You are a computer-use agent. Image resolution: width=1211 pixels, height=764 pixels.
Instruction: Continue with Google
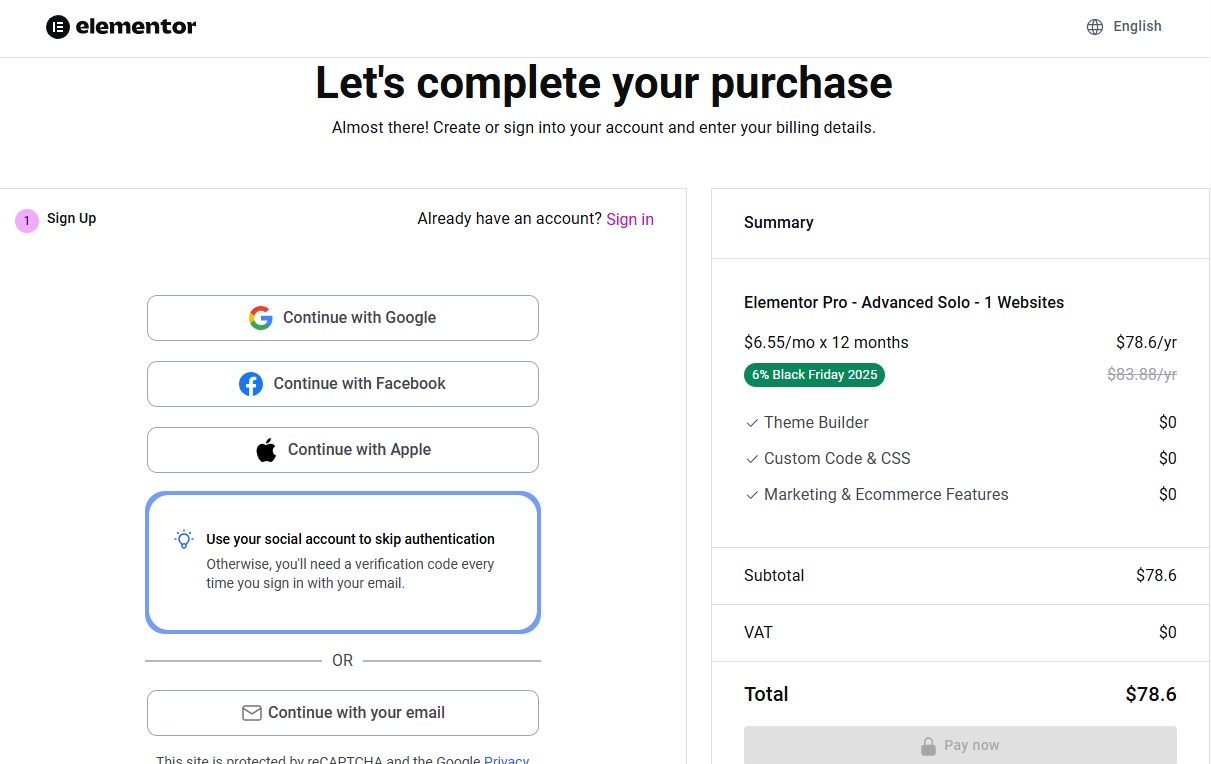point(343,318)
